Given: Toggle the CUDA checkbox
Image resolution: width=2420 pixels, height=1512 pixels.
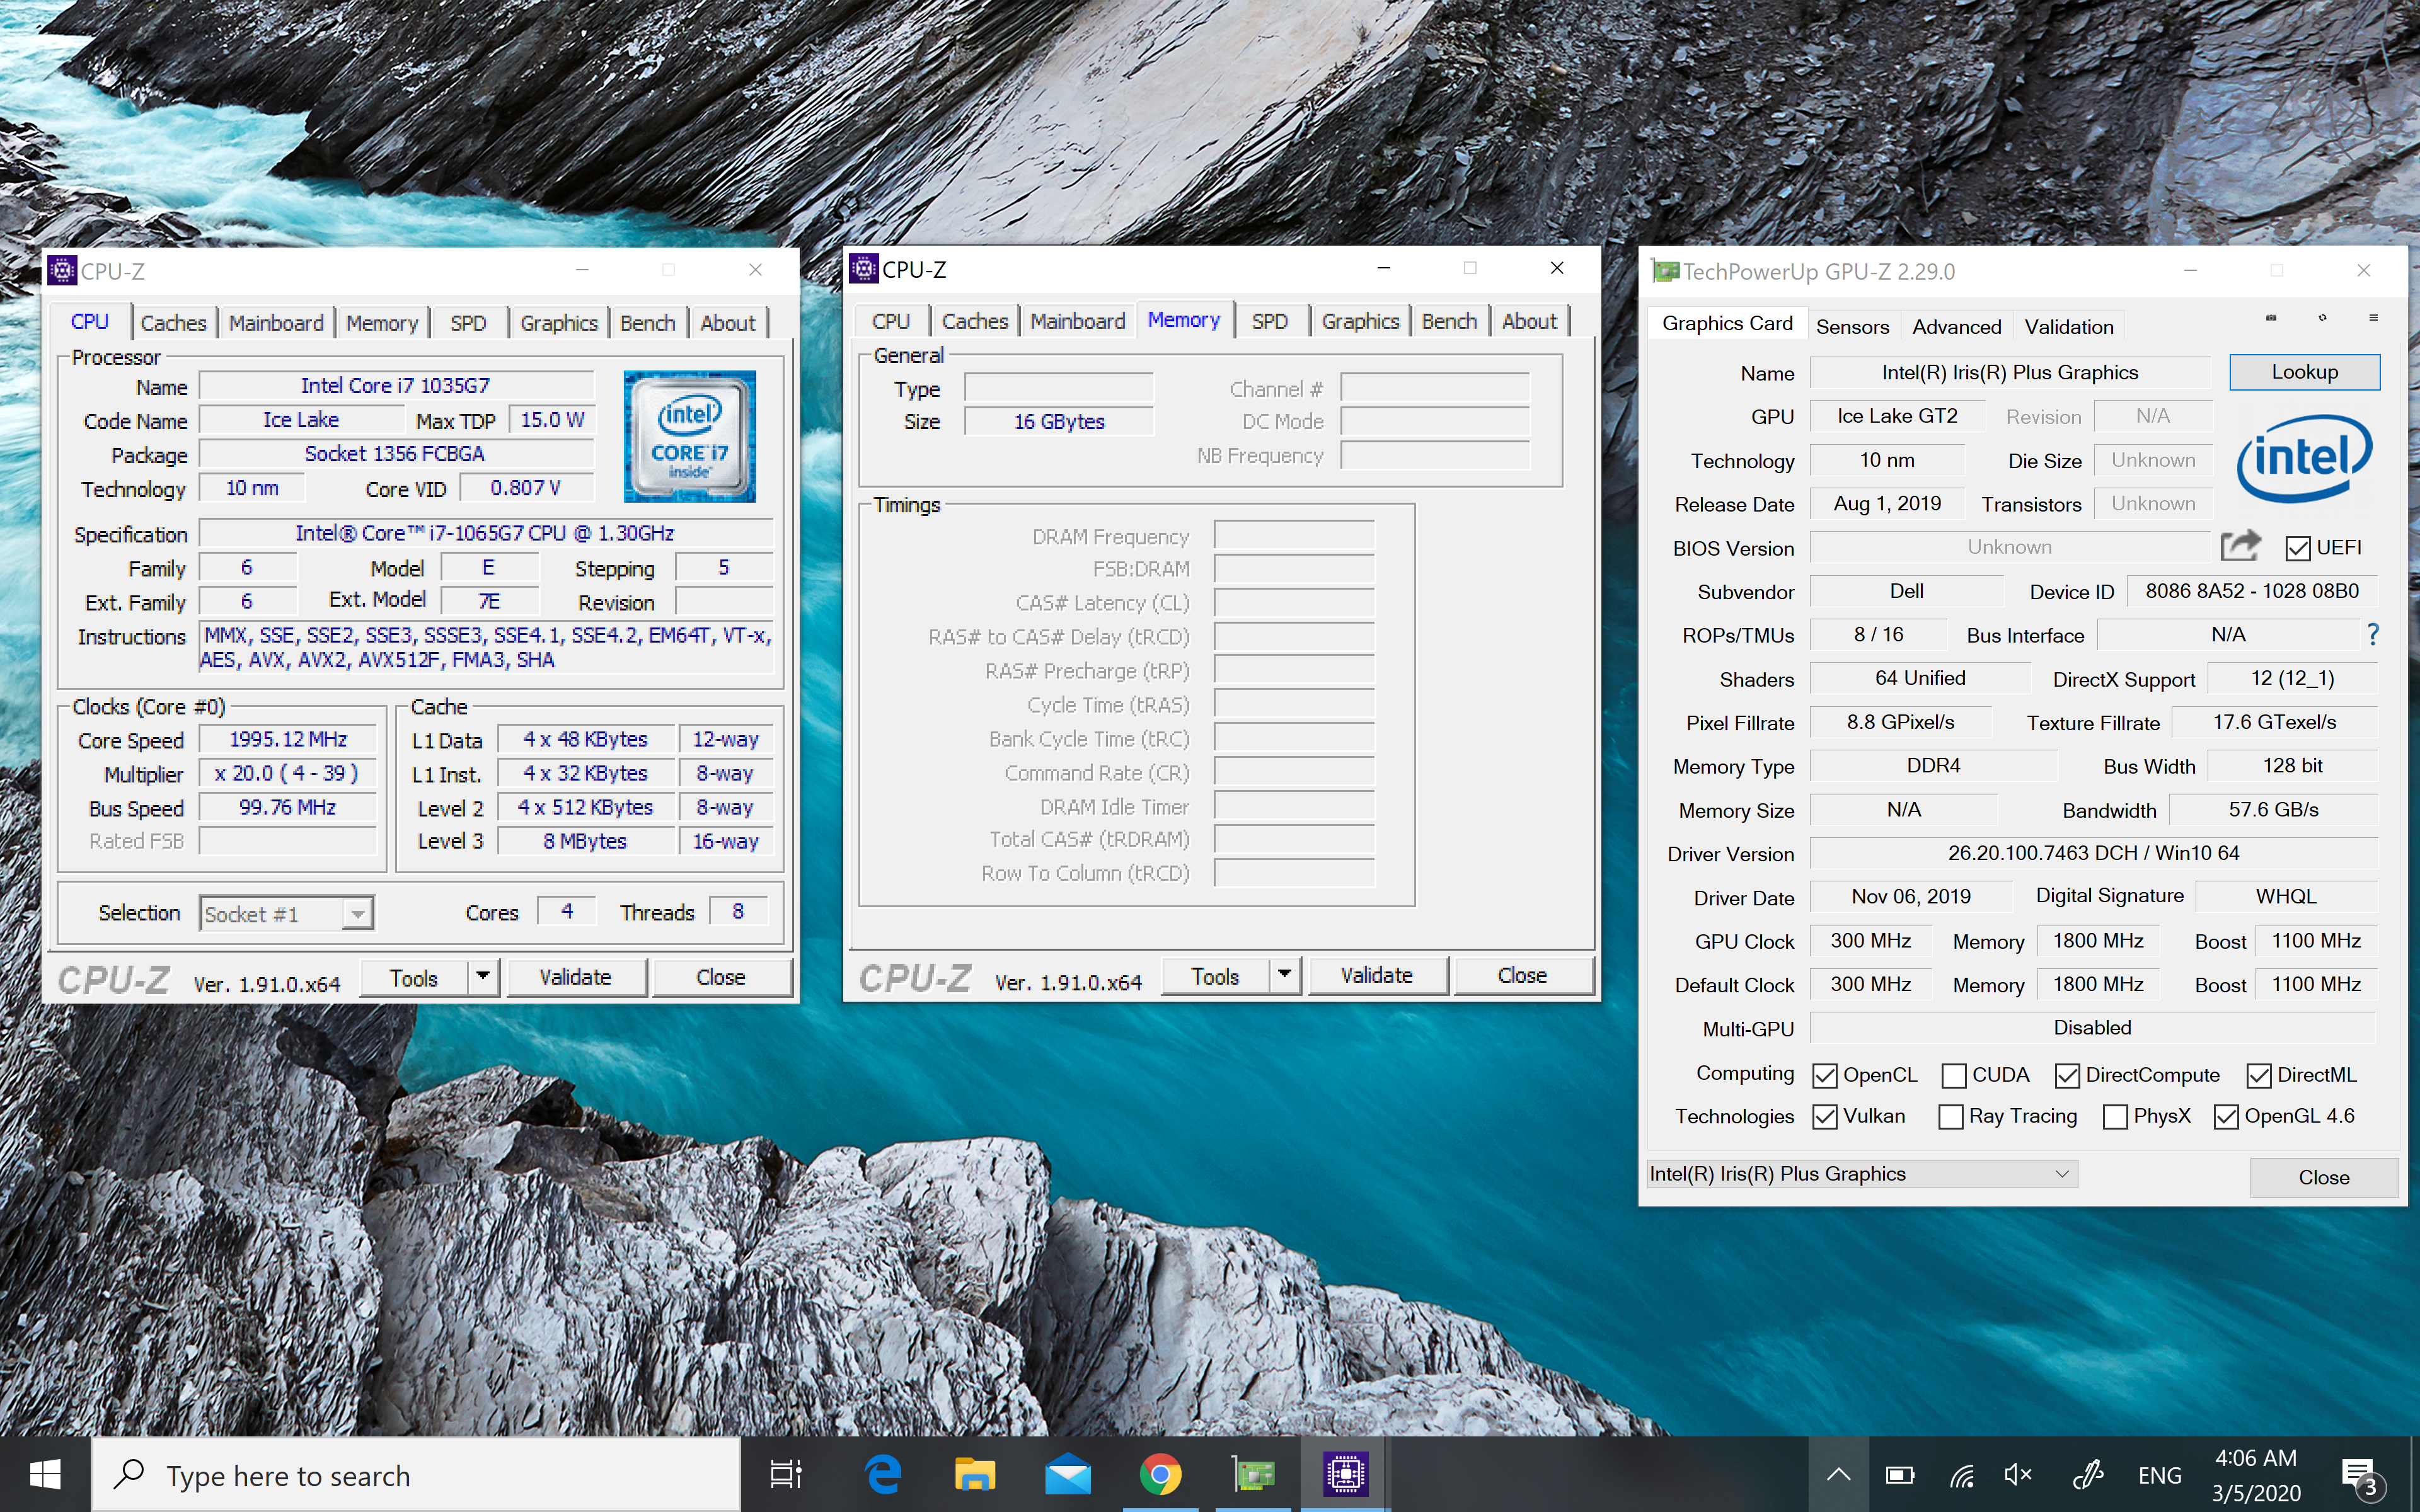Looking at the screenshot, I should (1953, 1075).
